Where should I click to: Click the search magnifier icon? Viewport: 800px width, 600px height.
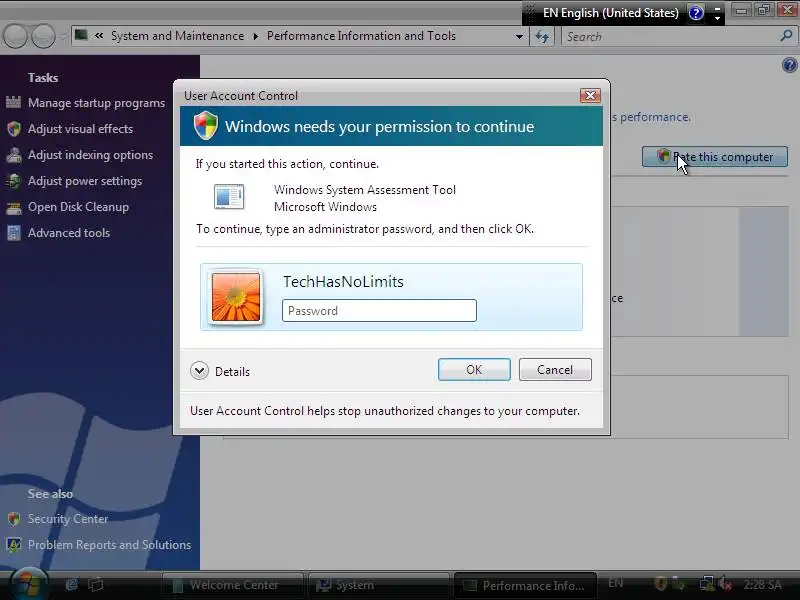point(786,36)
